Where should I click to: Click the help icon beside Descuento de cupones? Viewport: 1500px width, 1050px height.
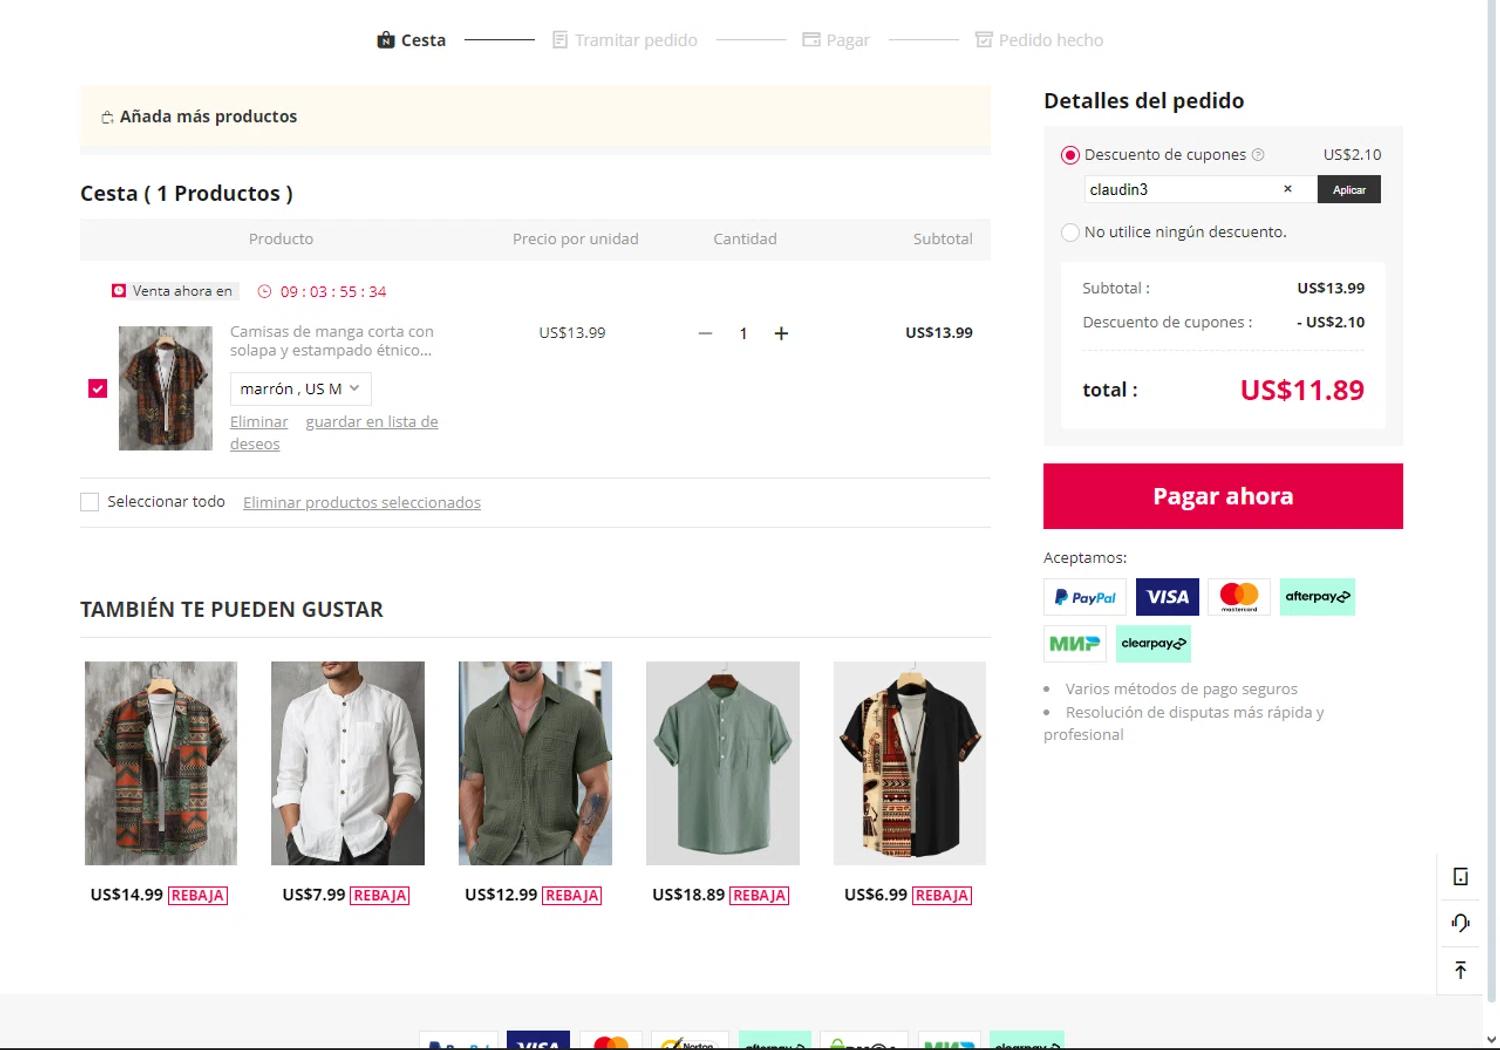point(1258,155)
